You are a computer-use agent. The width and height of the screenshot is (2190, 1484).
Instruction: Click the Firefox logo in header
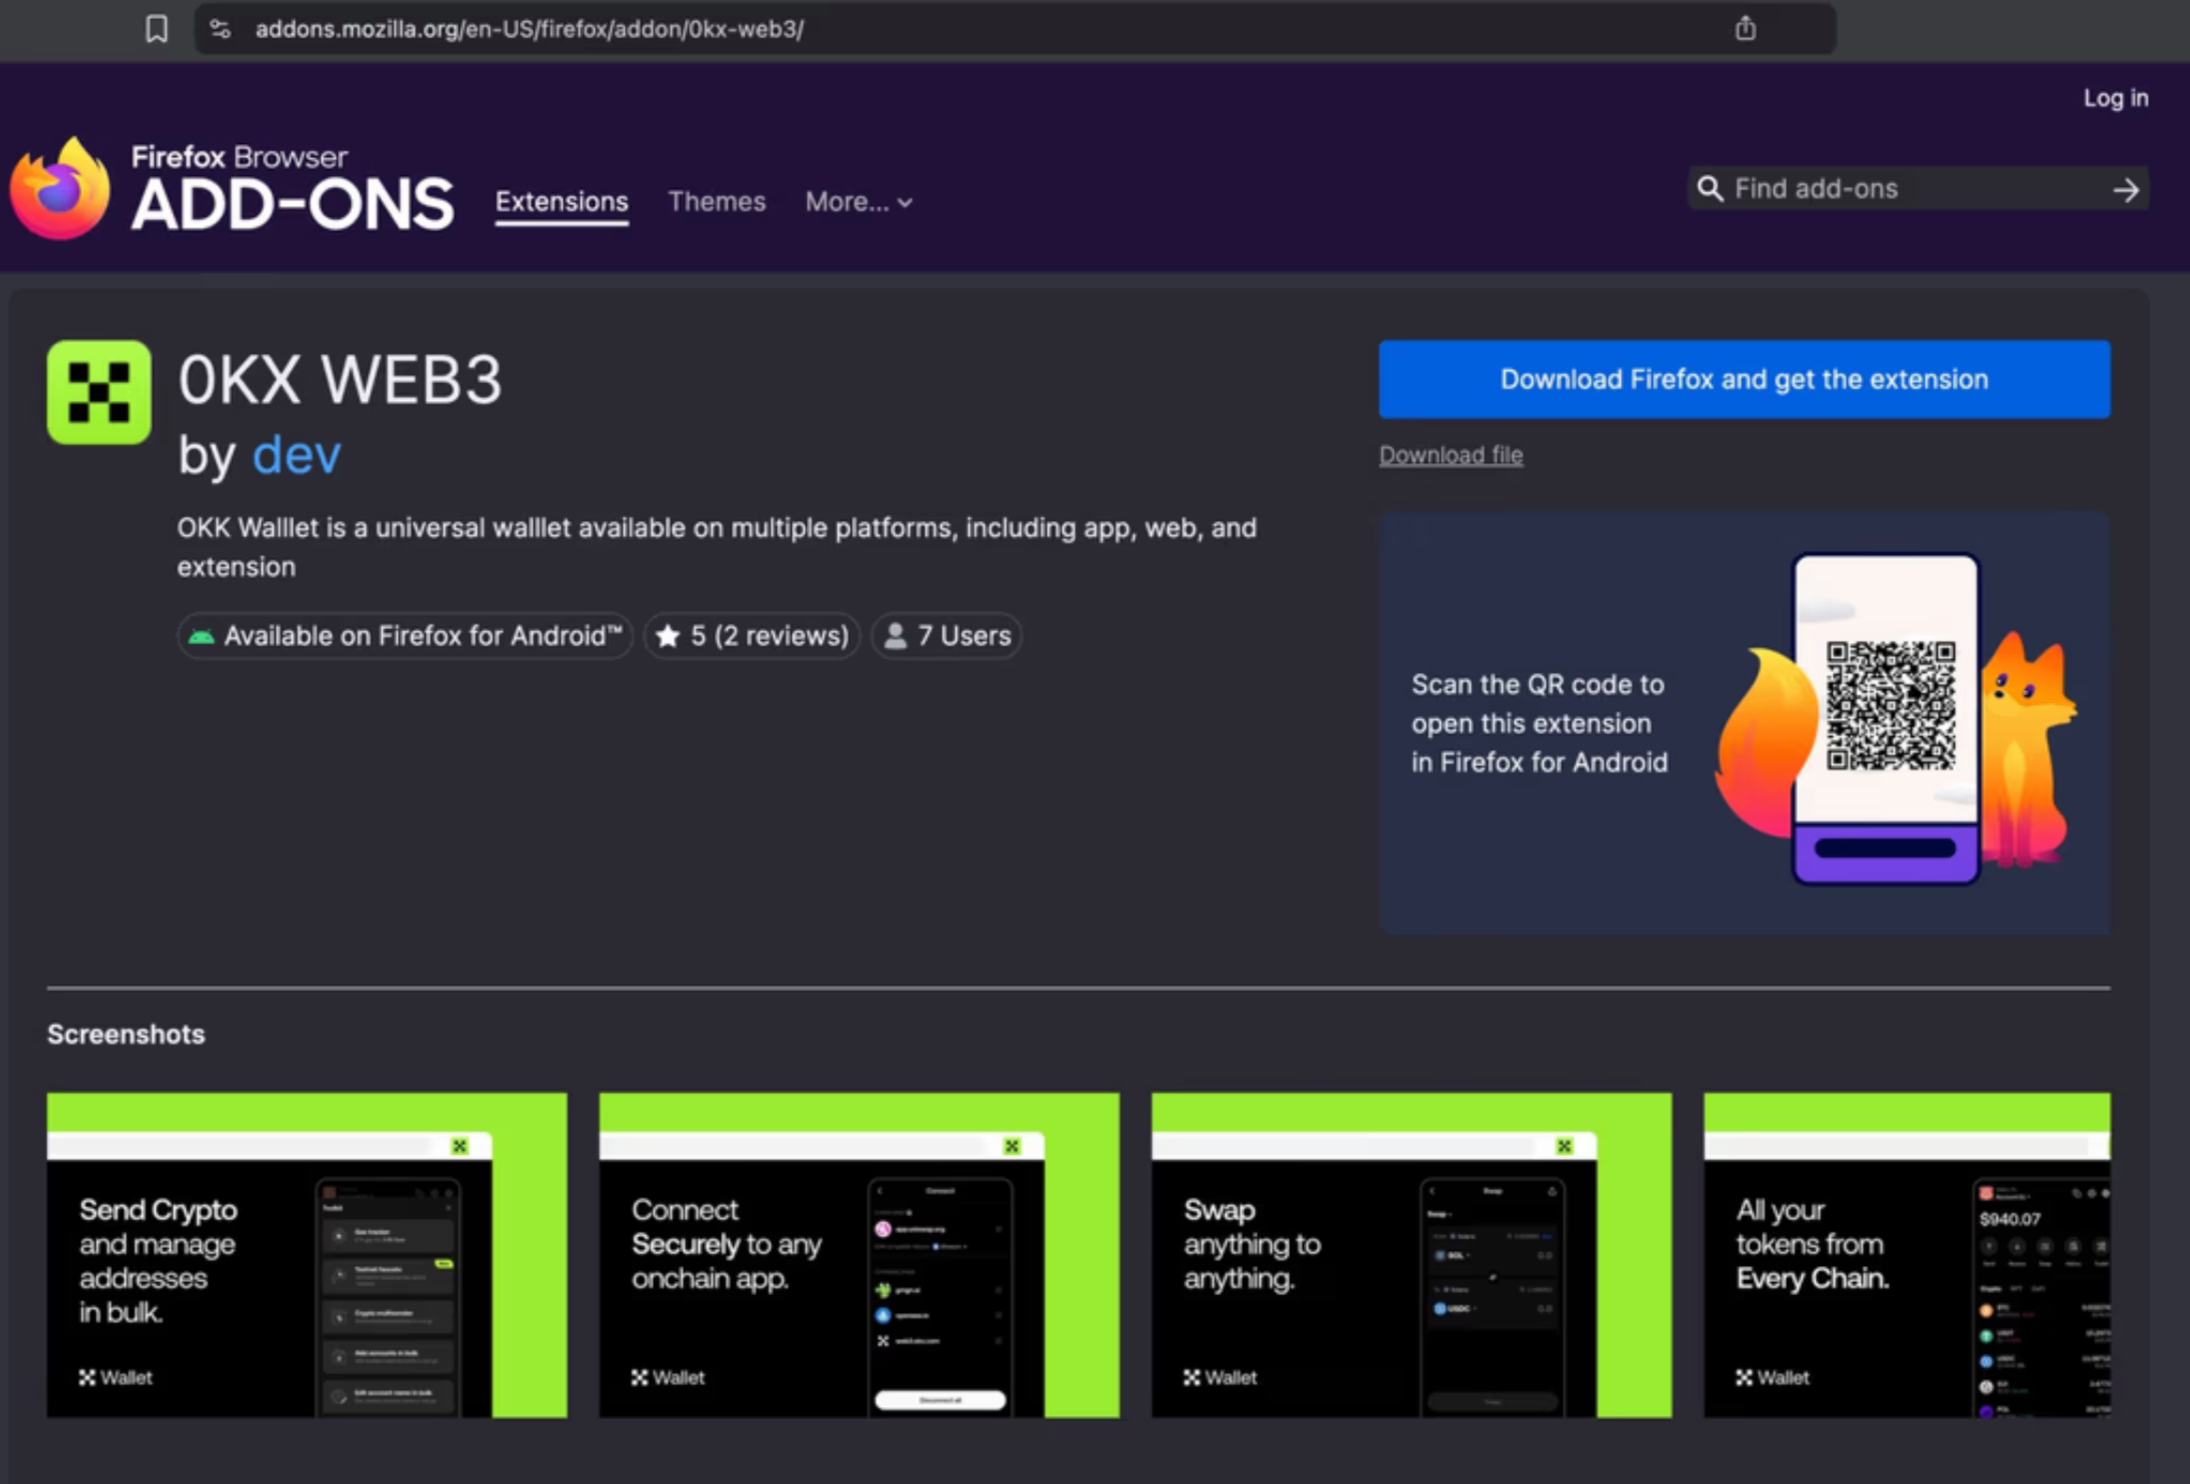coord(60,188)
